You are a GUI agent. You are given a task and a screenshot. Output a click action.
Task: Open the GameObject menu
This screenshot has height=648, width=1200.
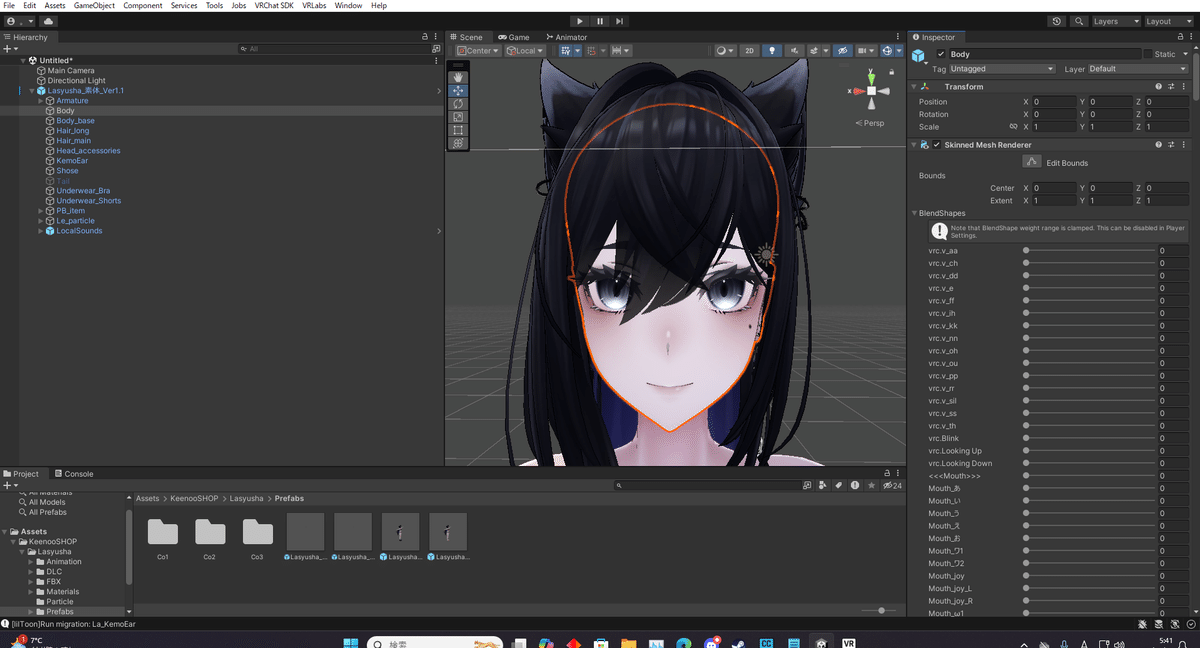94,6
